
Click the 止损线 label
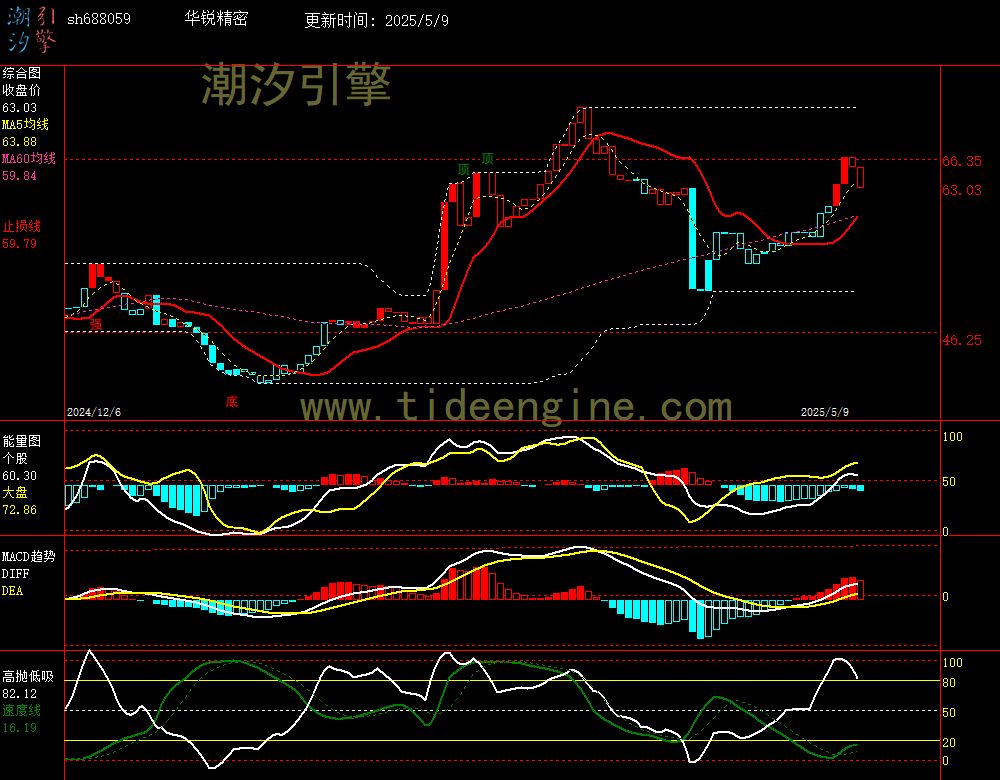22,226
